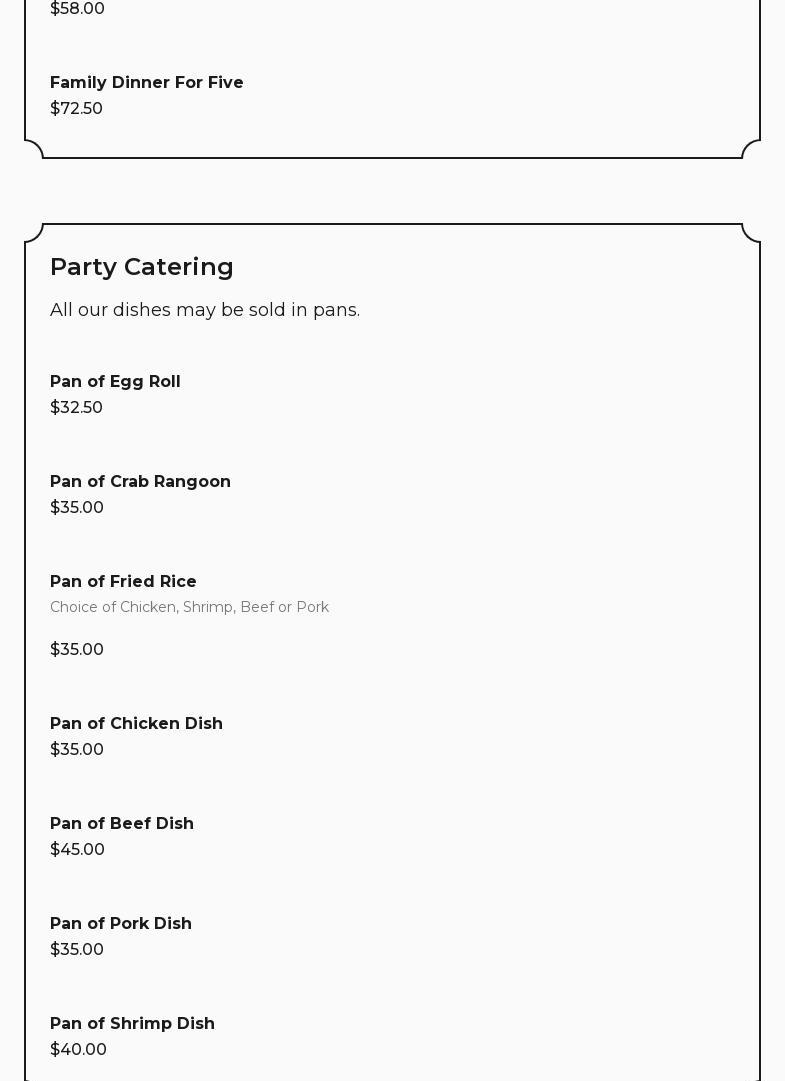Select the Pan of Chicken Dish item
This screenshot has width=785, height=1081.
pyautogui.click(x=136, y=723)
